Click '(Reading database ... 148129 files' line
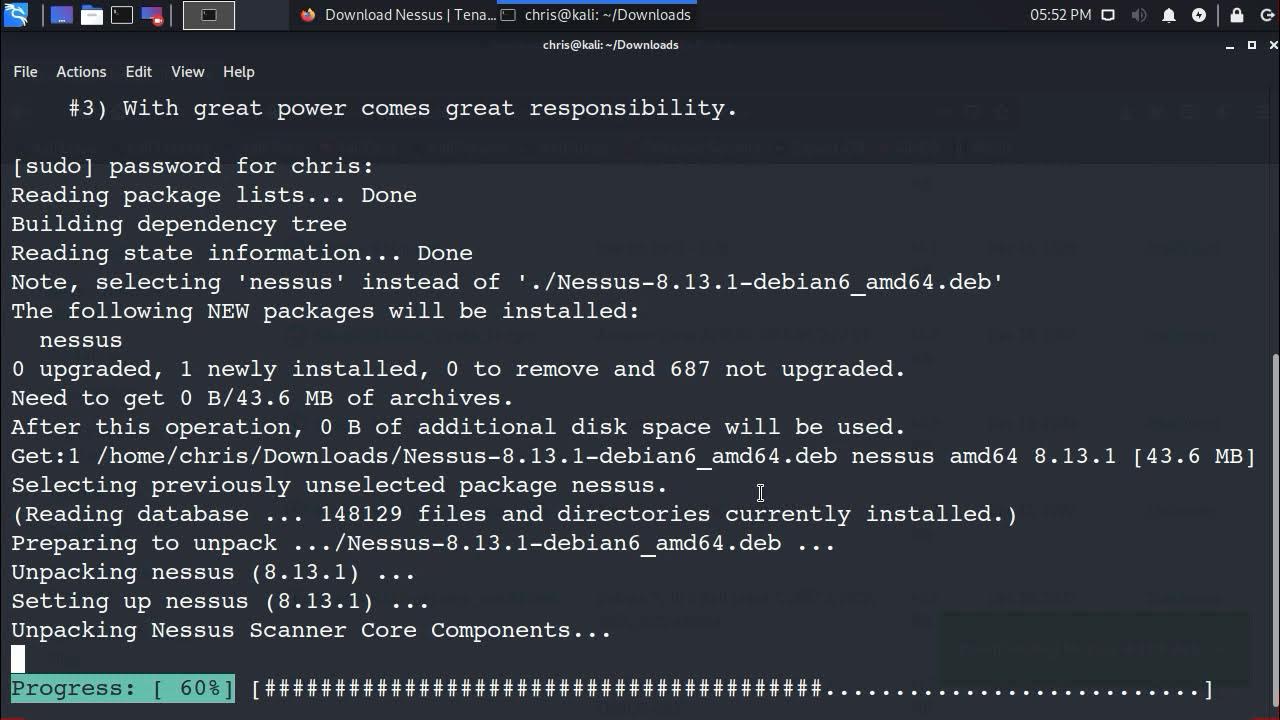 pyautogui.click(x=514, y=514)
